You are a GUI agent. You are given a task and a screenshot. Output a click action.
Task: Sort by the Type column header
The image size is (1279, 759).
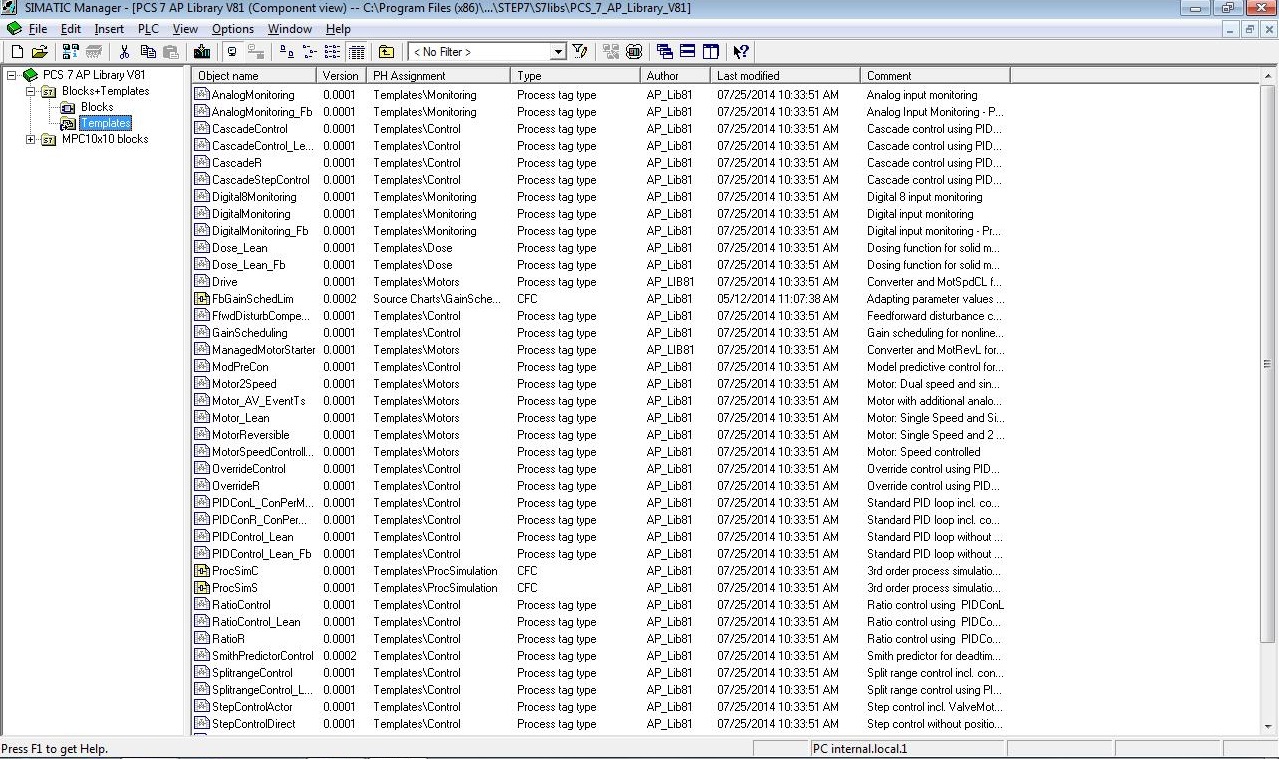coord(575,76)
